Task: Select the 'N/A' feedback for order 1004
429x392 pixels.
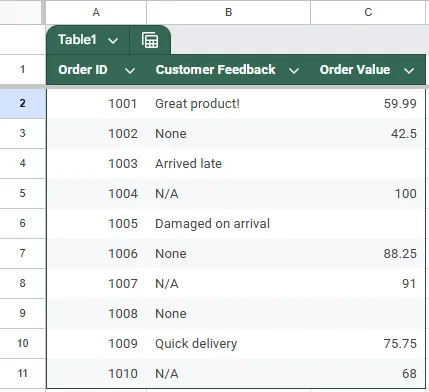Action: click(x=228, y=194)
